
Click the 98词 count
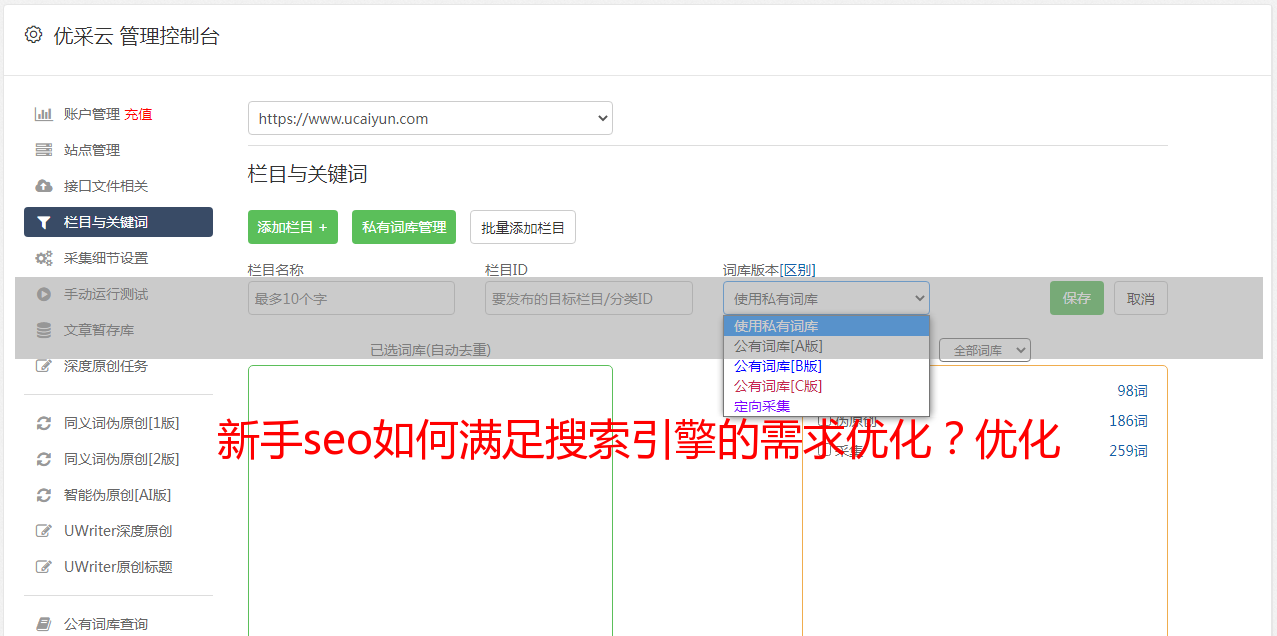click(1133, 391)
